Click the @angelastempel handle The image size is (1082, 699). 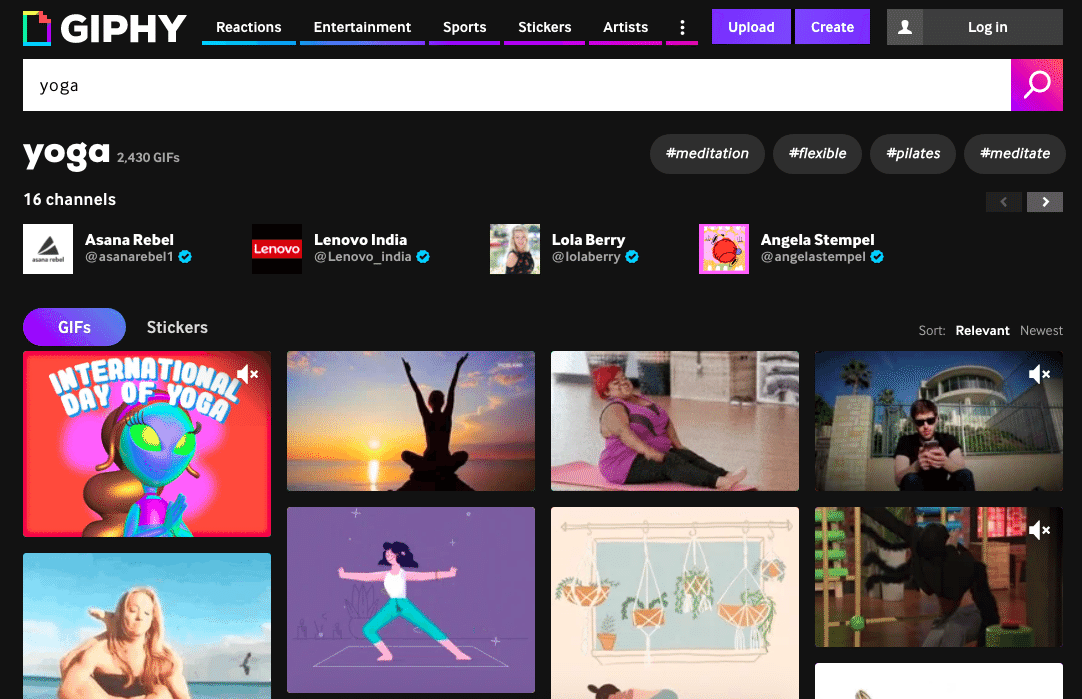(813, 257)
